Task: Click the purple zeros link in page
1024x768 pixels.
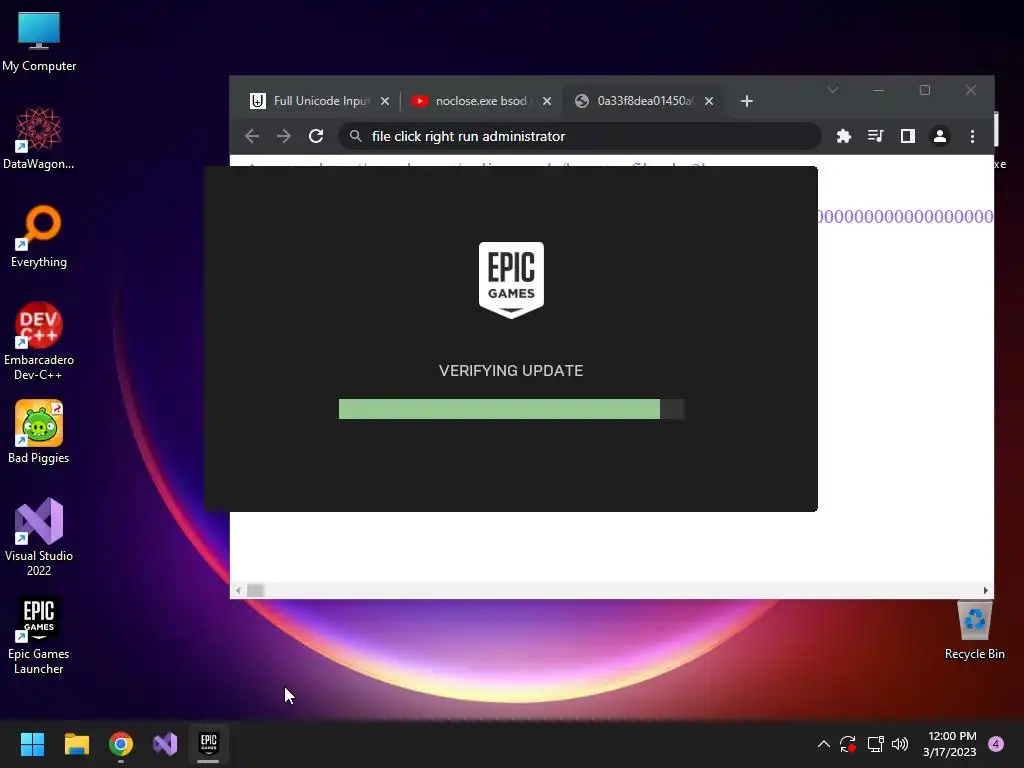Action: coord(905,216)
